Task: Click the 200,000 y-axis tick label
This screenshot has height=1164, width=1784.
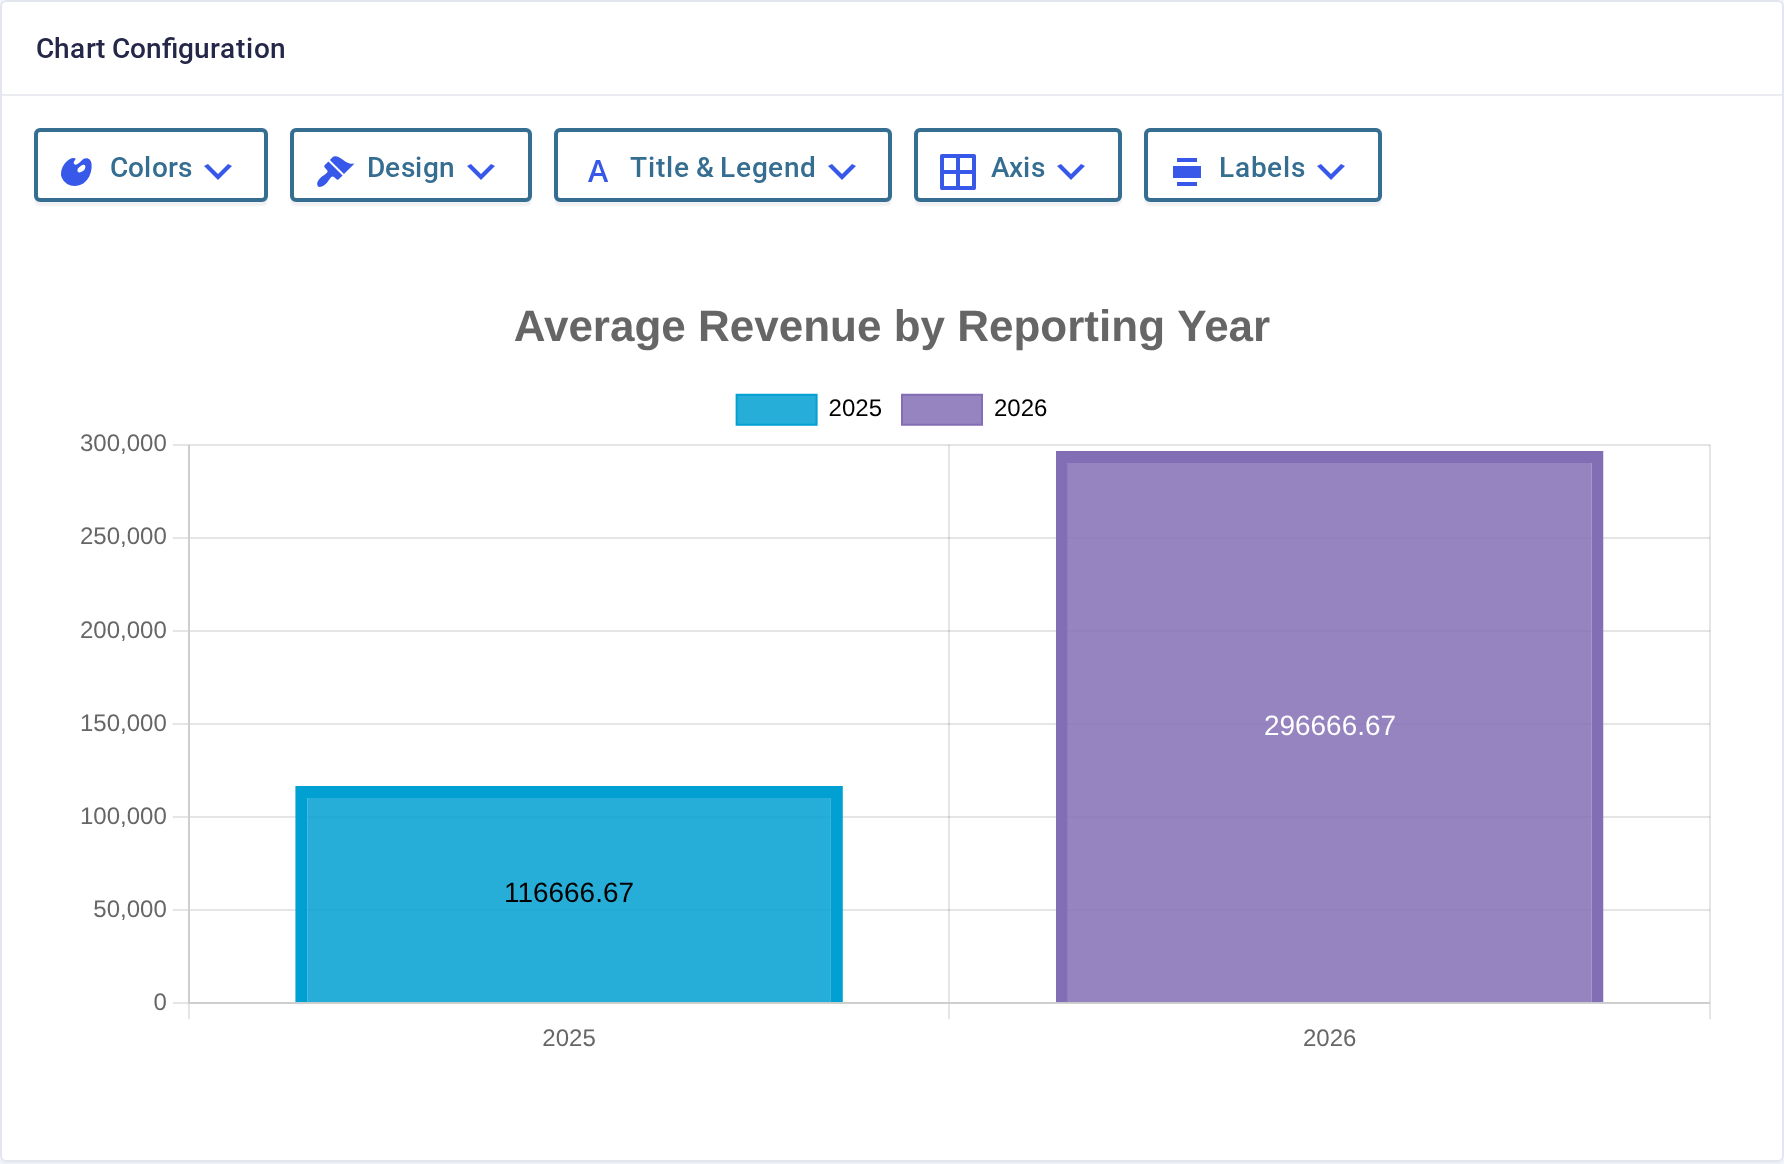Action: (123, 631)
